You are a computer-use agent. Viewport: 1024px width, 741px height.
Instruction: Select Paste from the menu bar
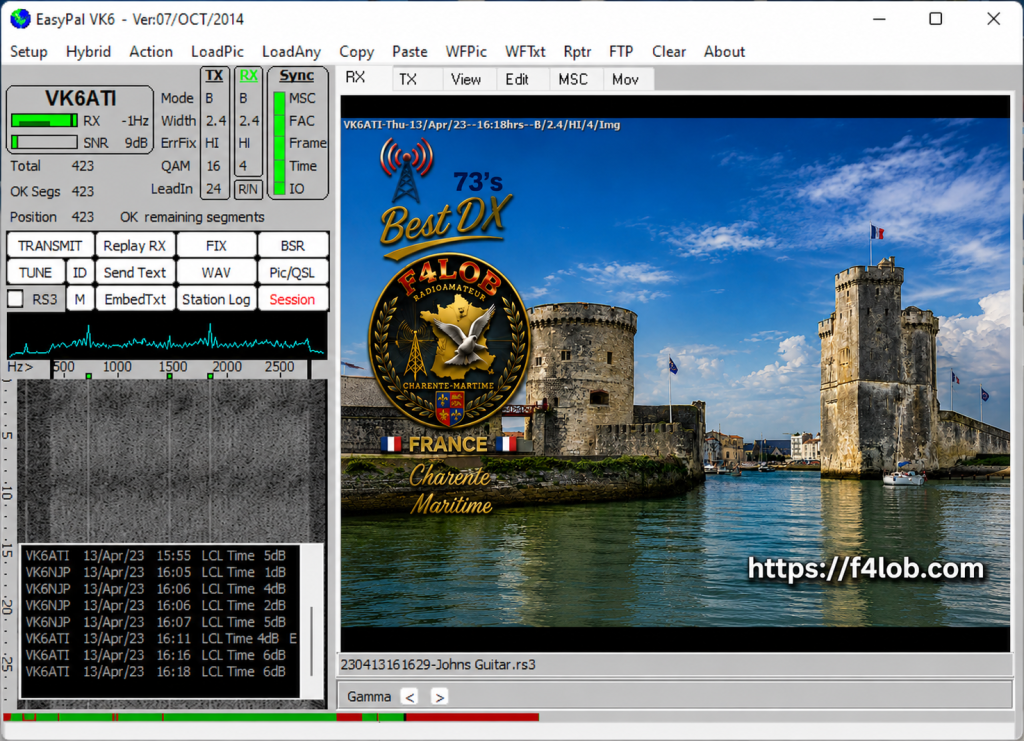[409, 52]
